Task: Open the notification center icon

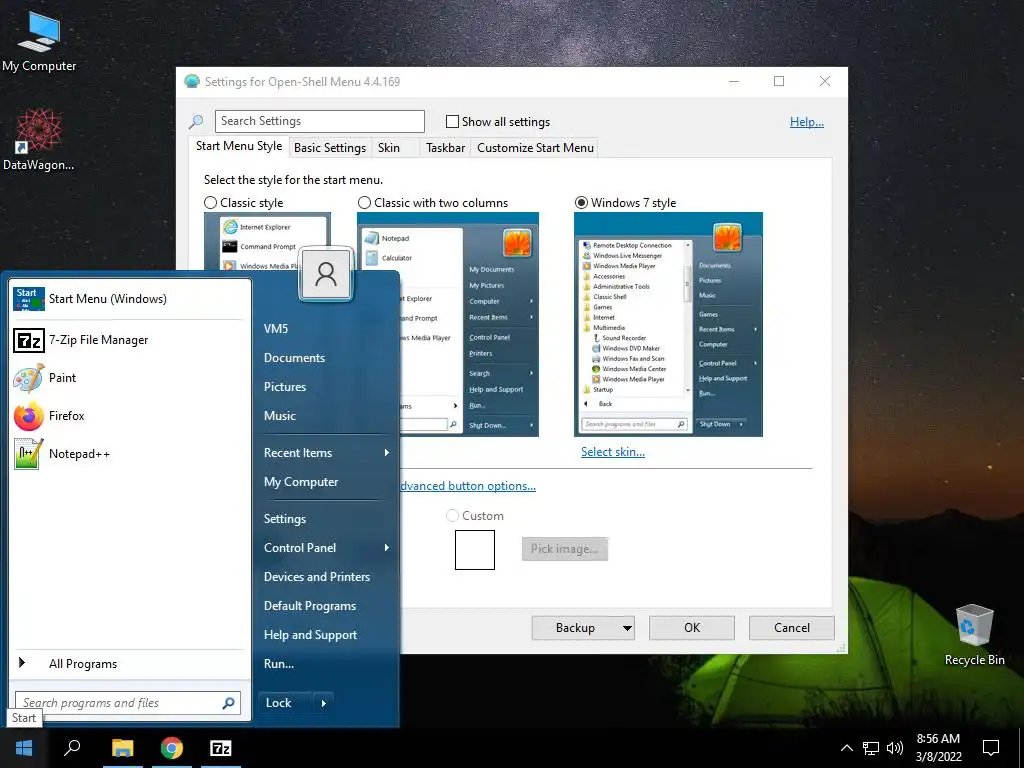Action: click(991, 748)
